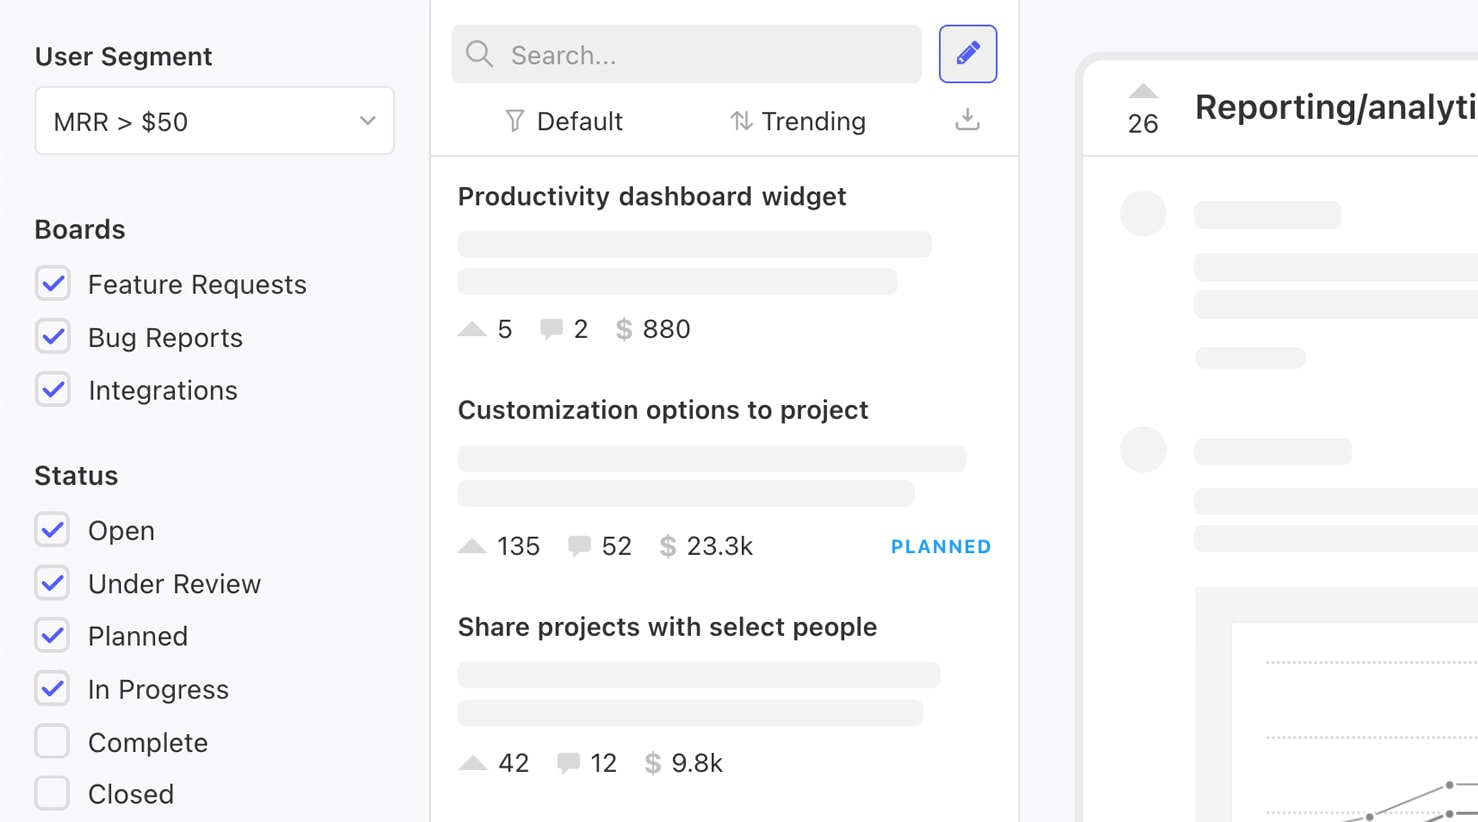Uncheck the Bug Reports board
The image size is (1478, 822).
(52, 336)
